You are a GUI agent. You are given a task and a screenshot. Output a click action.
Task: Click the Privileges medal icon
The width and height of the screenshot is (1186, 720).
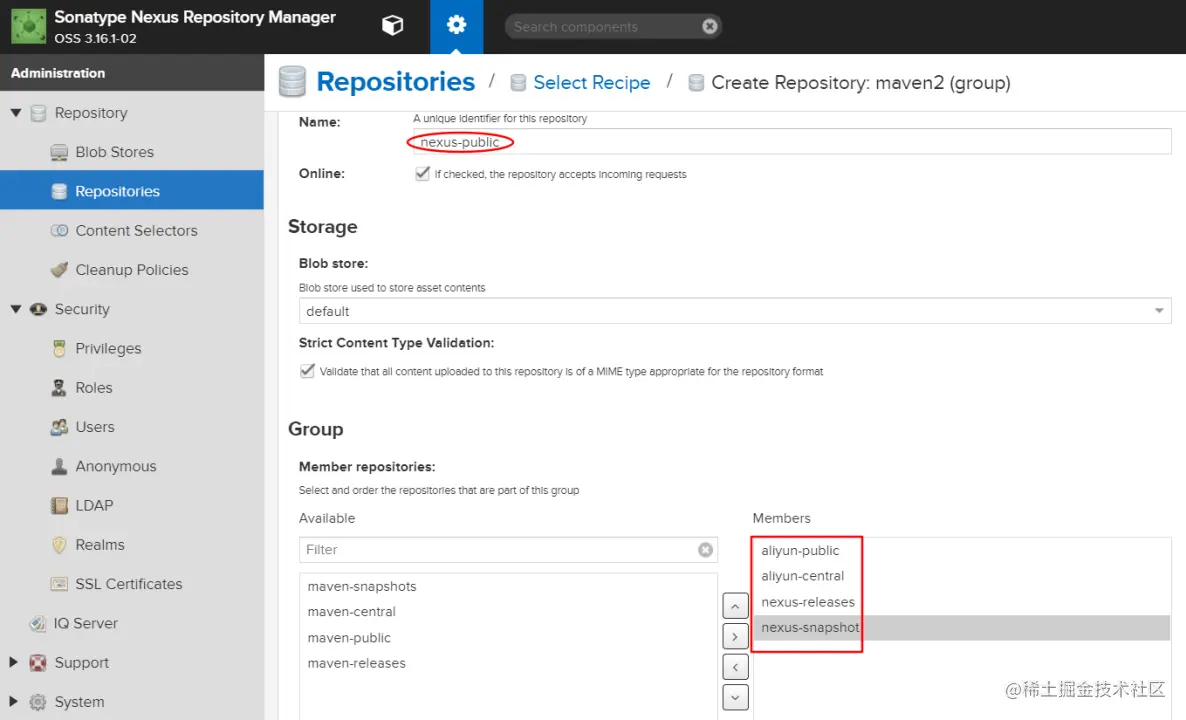point(59,349)
